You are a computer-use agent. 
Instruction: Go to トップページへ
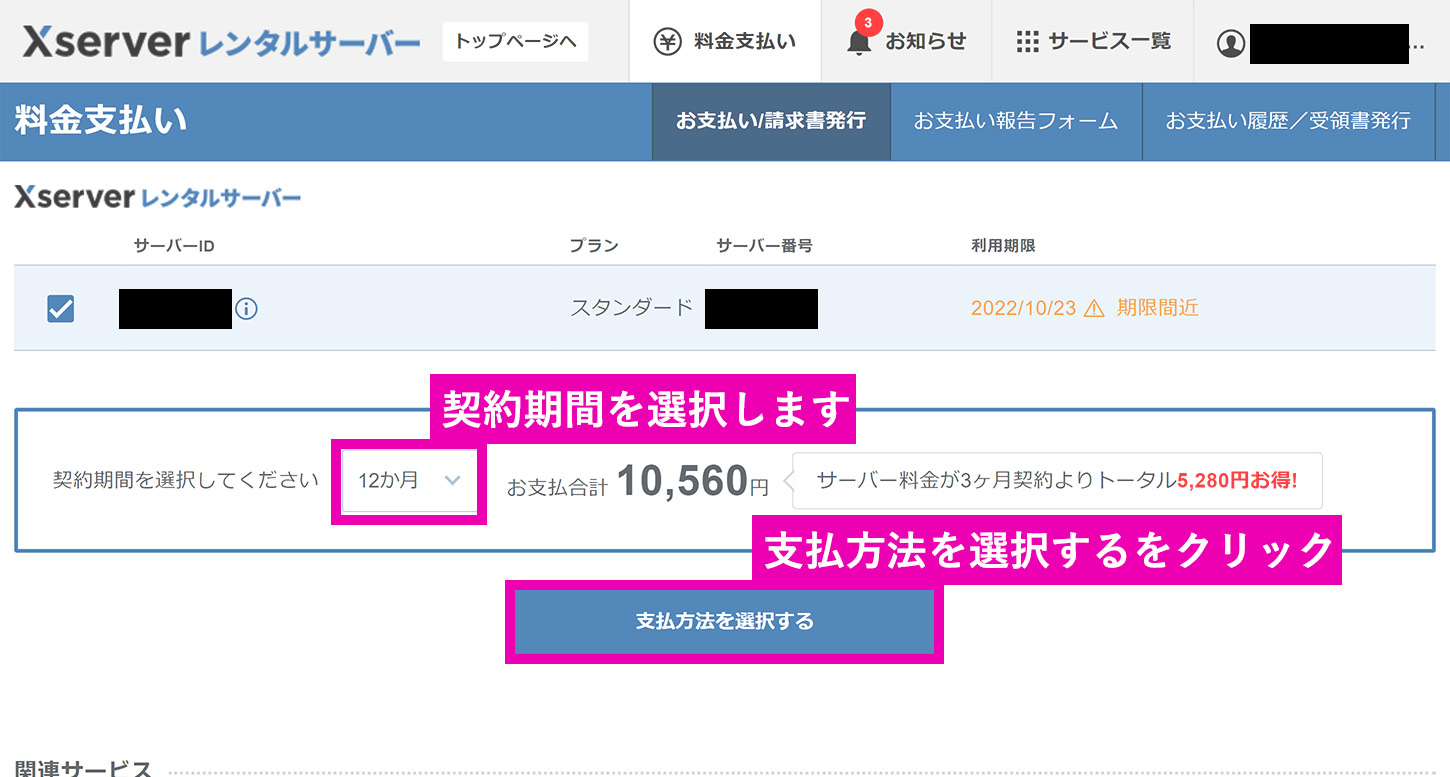pos(514,42)
